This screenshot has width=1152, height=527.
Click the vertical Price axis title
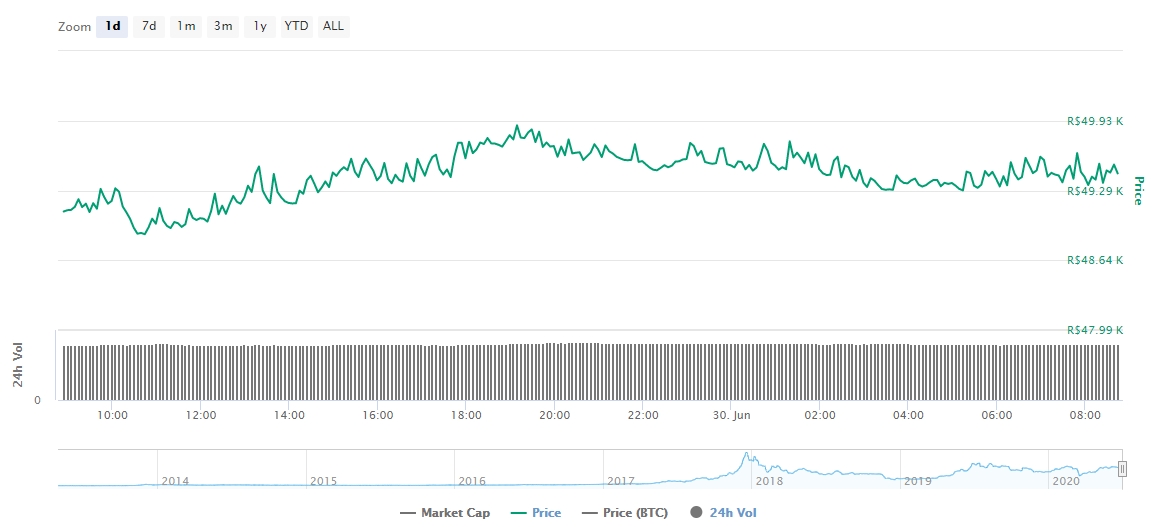coord(1140,190)
